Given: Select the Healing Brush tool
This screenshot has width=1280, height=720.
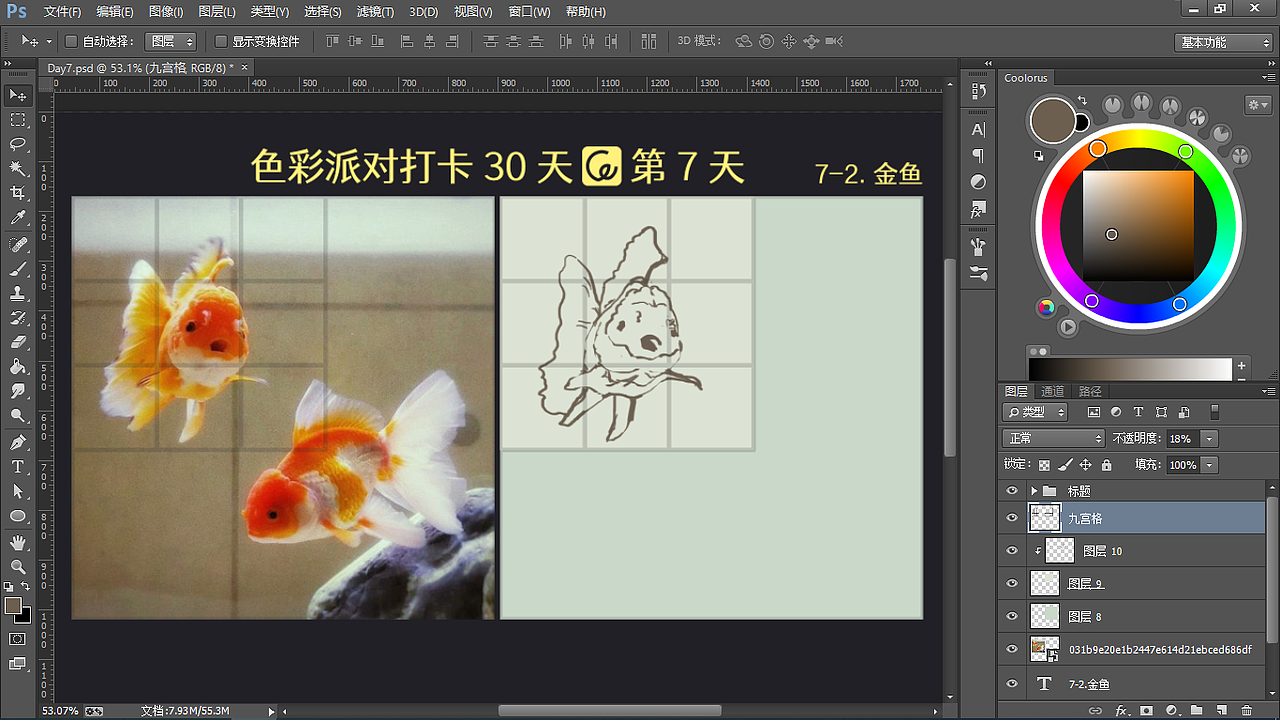Looking at the screenshot, I should tap(18, 245).
